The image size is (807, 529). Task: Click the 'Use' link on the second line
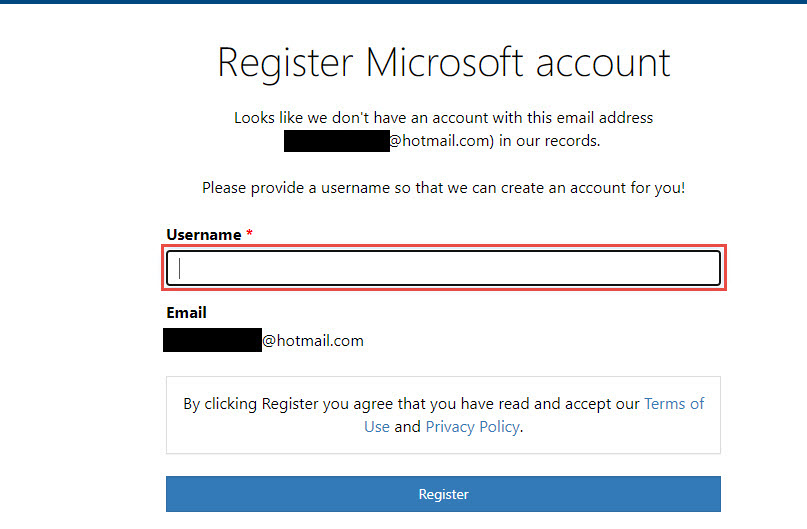click(377, 427)
